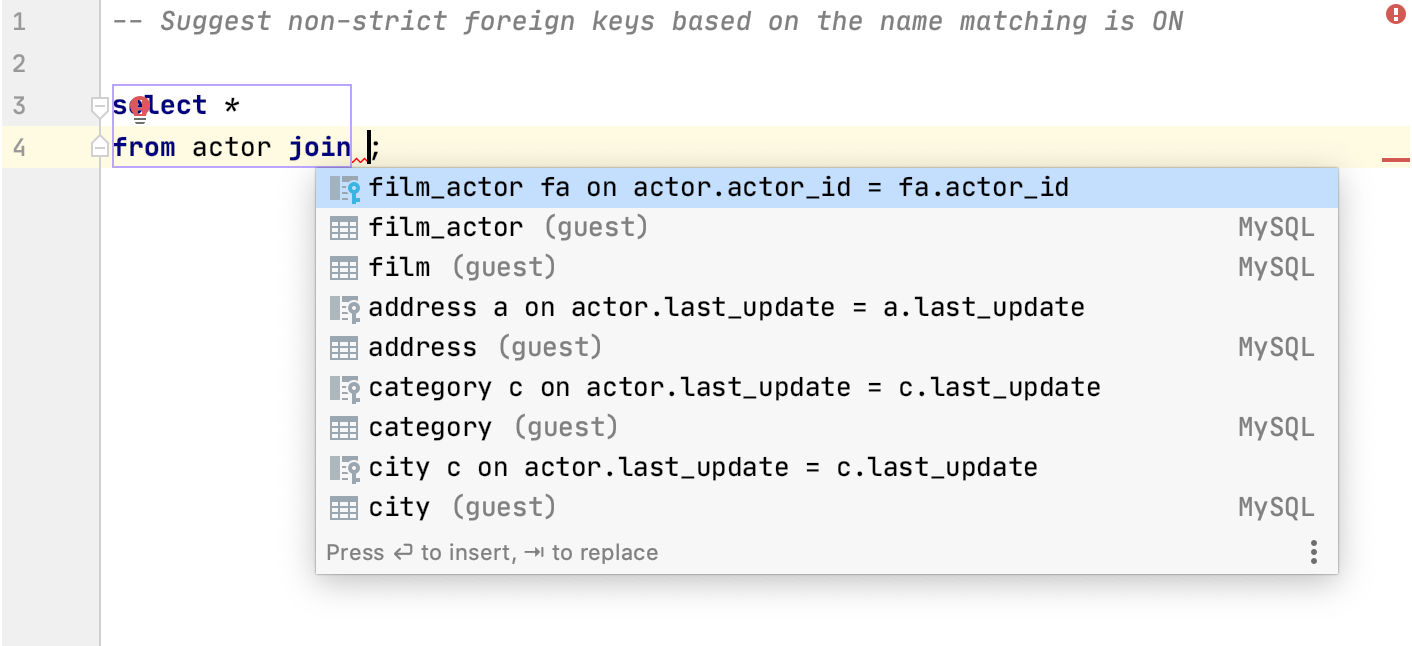This screenshot has height=646, width=1412.
Task: Click the table icon beside city (guest)
Action: [x=345, y=507]
